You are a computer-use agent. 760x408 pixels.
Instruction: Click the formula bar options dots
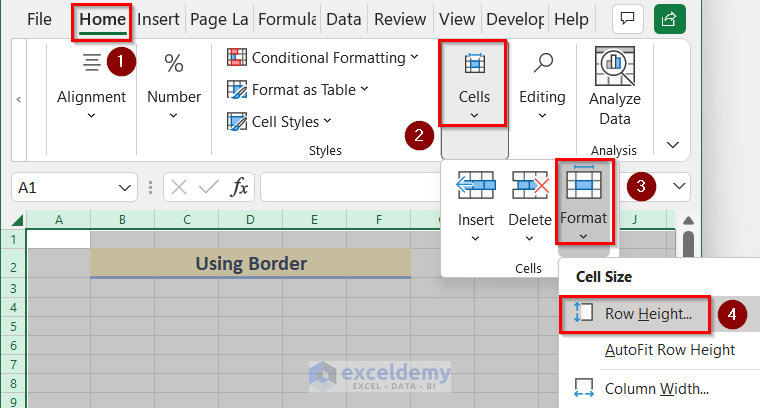(150, 188)
